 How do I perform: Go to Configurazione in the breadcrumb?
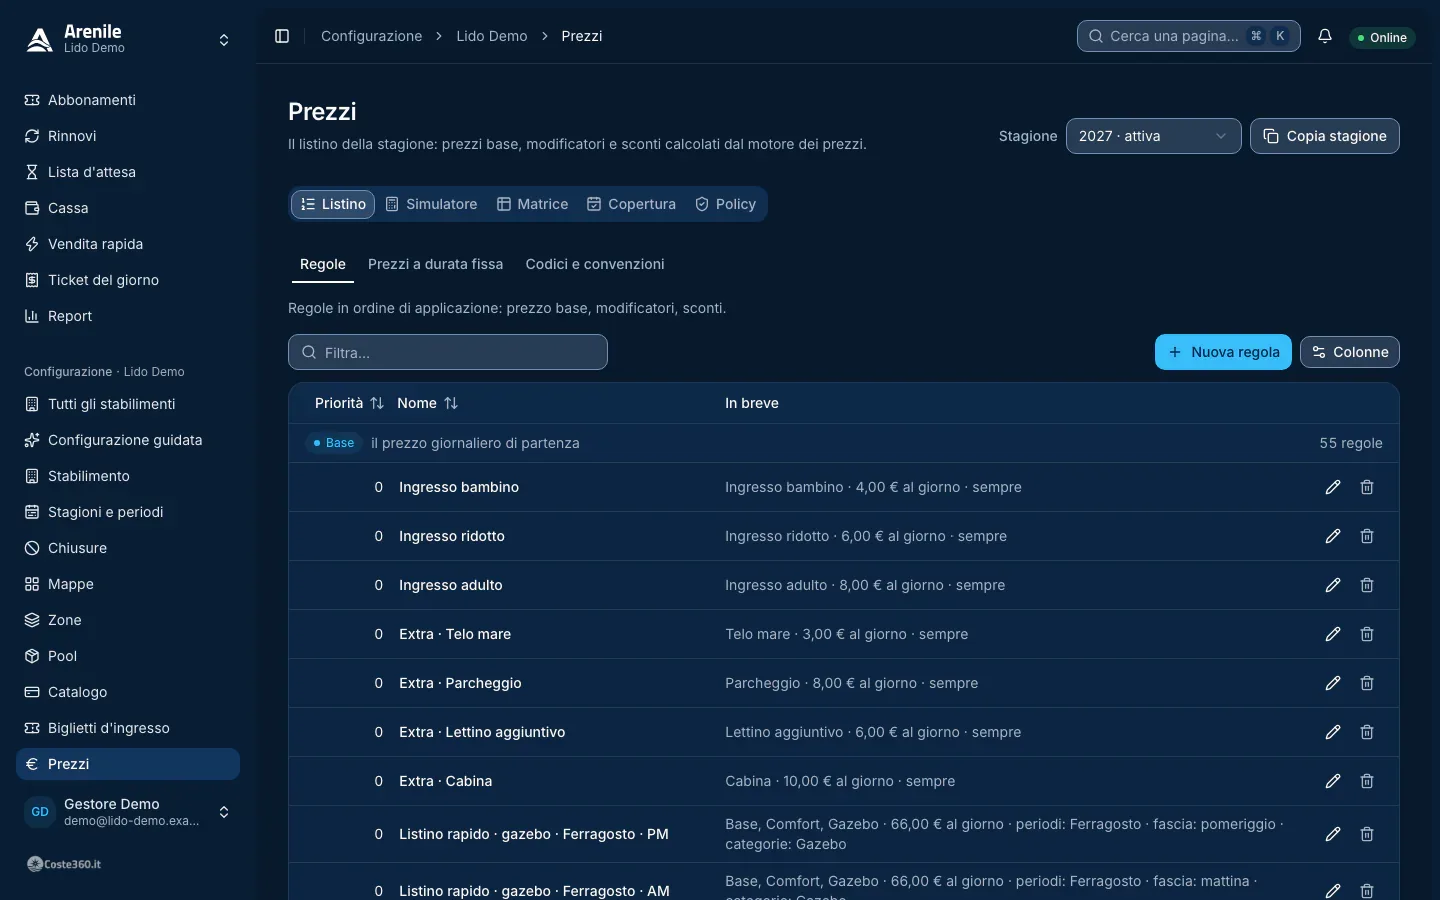pyautogui.click(x=372, y=36)
